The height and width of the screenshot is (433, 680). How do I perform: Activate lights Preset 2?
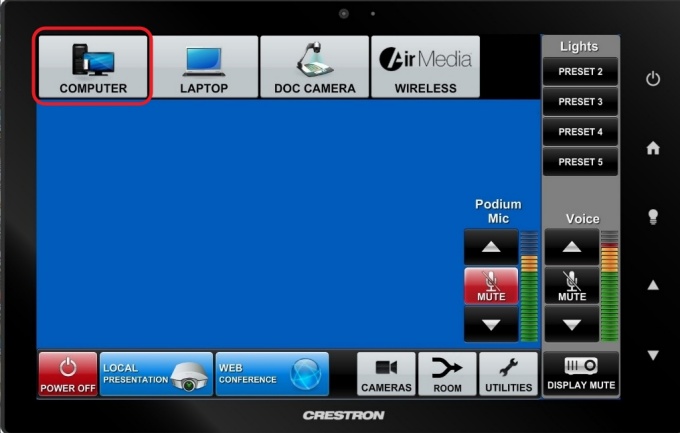point(580,72)
